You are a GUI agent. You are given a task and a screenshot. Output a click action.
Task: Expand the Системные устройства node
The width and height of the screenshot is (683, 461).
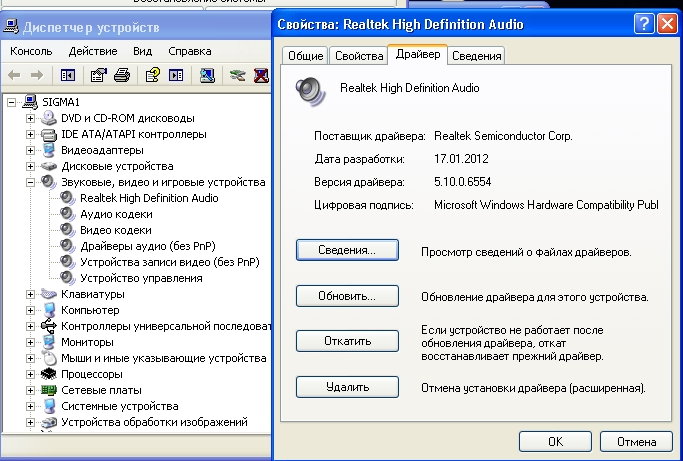pyautogui.click(x=30, y=406)
